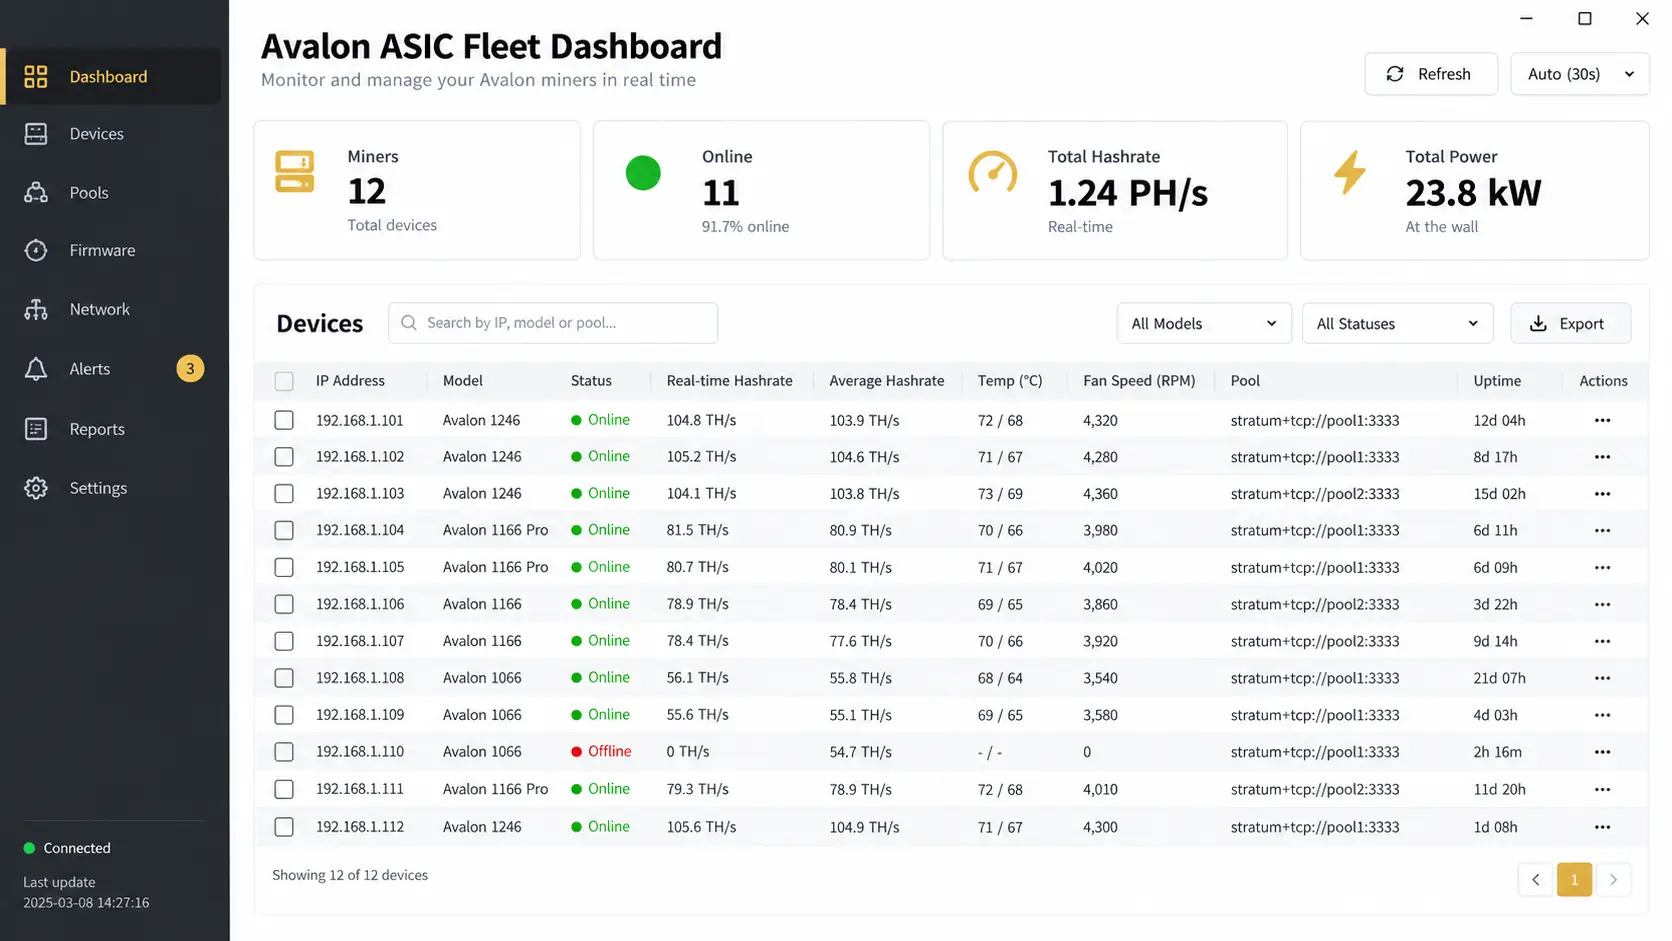The image size is (1672, 941).
Task: Open the three-dot menu for 192.168.1.106
Action: pyautogui.click(x=1602, y=604)
